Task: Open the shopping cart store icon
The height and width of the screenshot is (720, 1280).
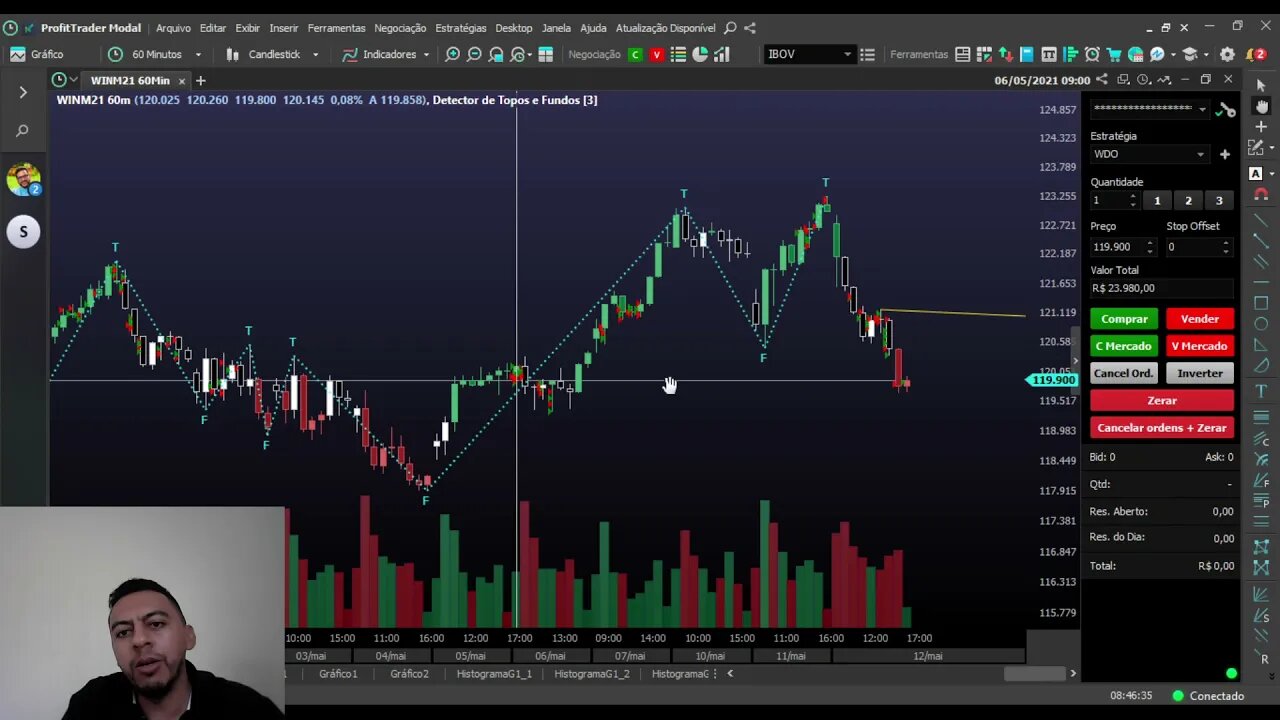Action: click(x=1114, y=54)
